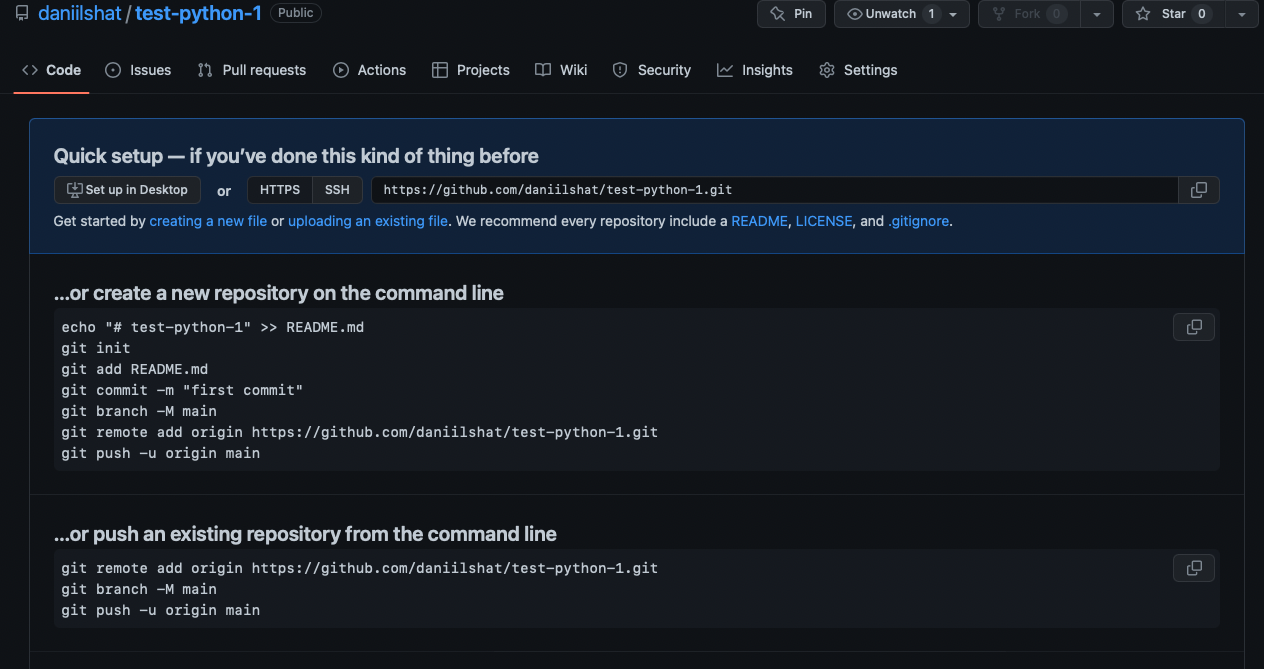Click the git commit -m "first commit" line
The height and width of the screenshot is (669, 1264).
[x=182, y=390]
